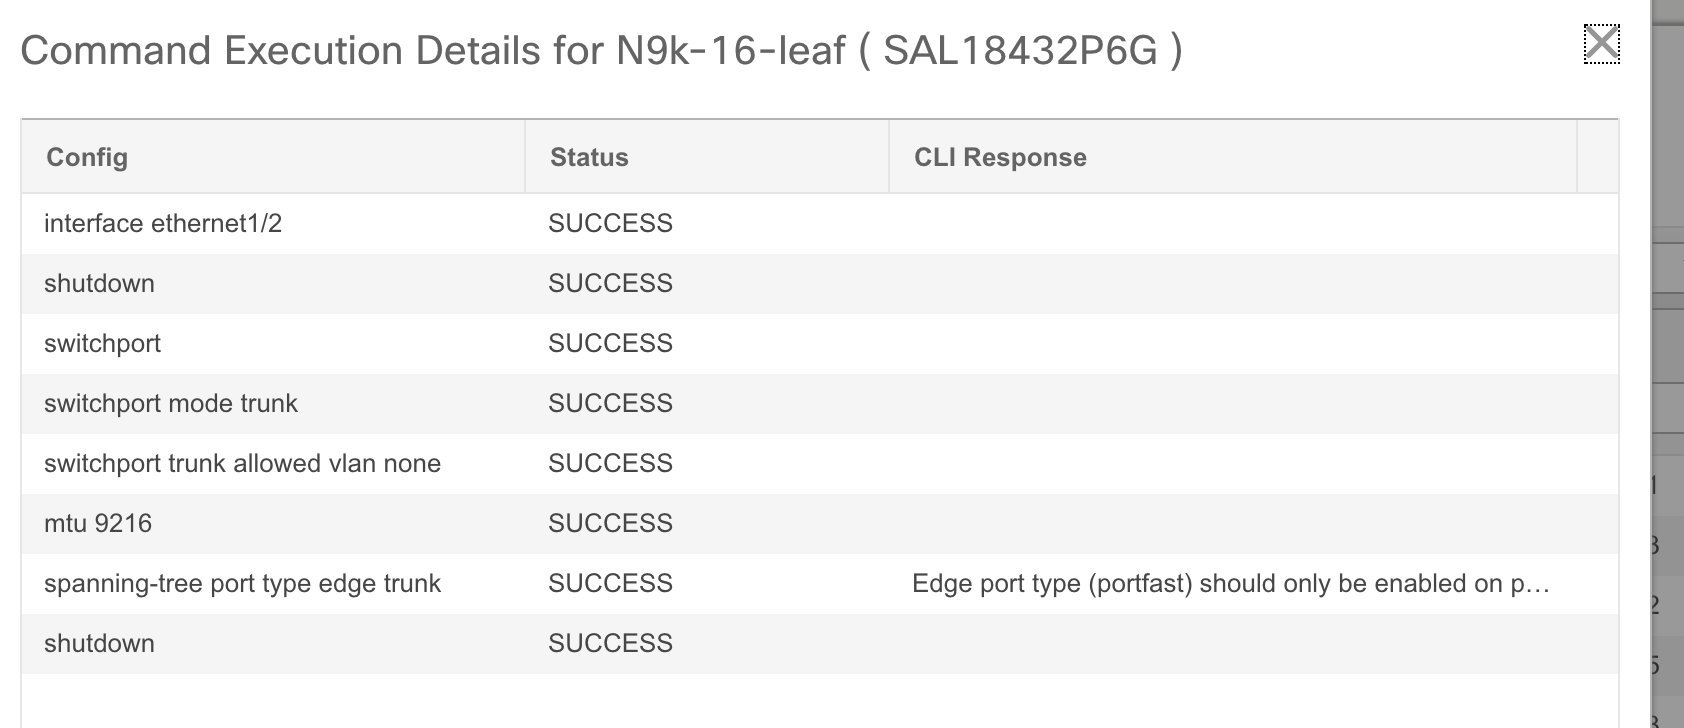Select the switchport mode trunk row

coord(819,403)
